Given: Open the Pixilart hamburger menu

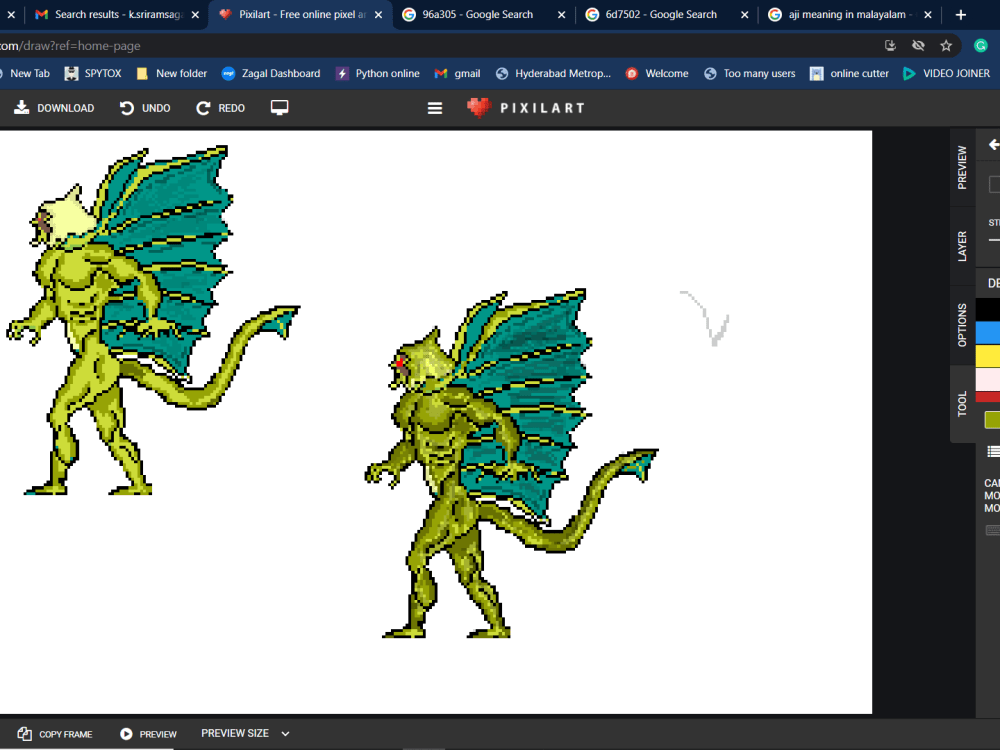Looking at the screenshot, I should point(435,108).
